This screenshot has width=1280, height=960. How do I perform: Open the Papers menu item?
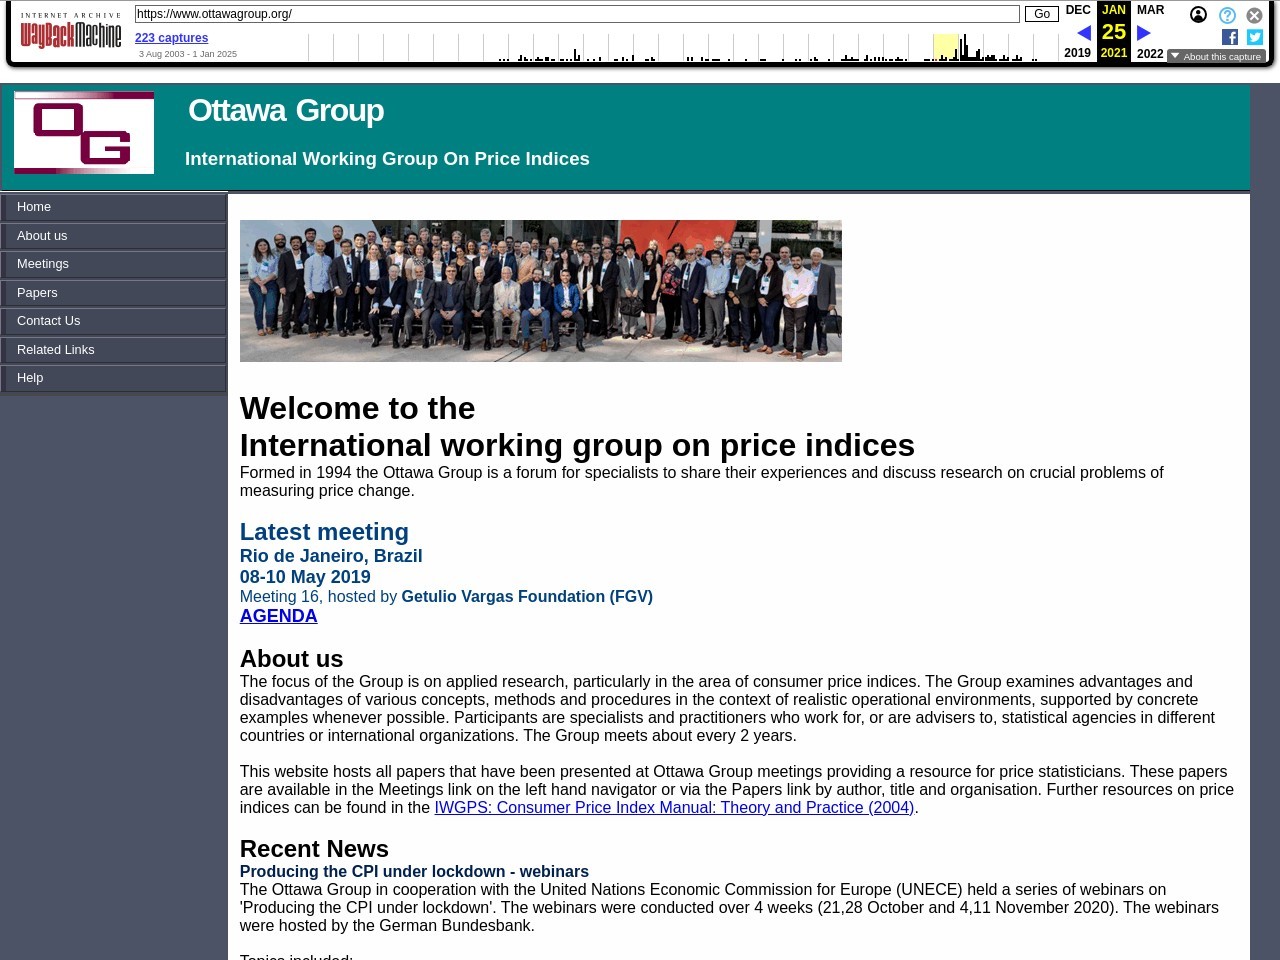tap(37, 293)
